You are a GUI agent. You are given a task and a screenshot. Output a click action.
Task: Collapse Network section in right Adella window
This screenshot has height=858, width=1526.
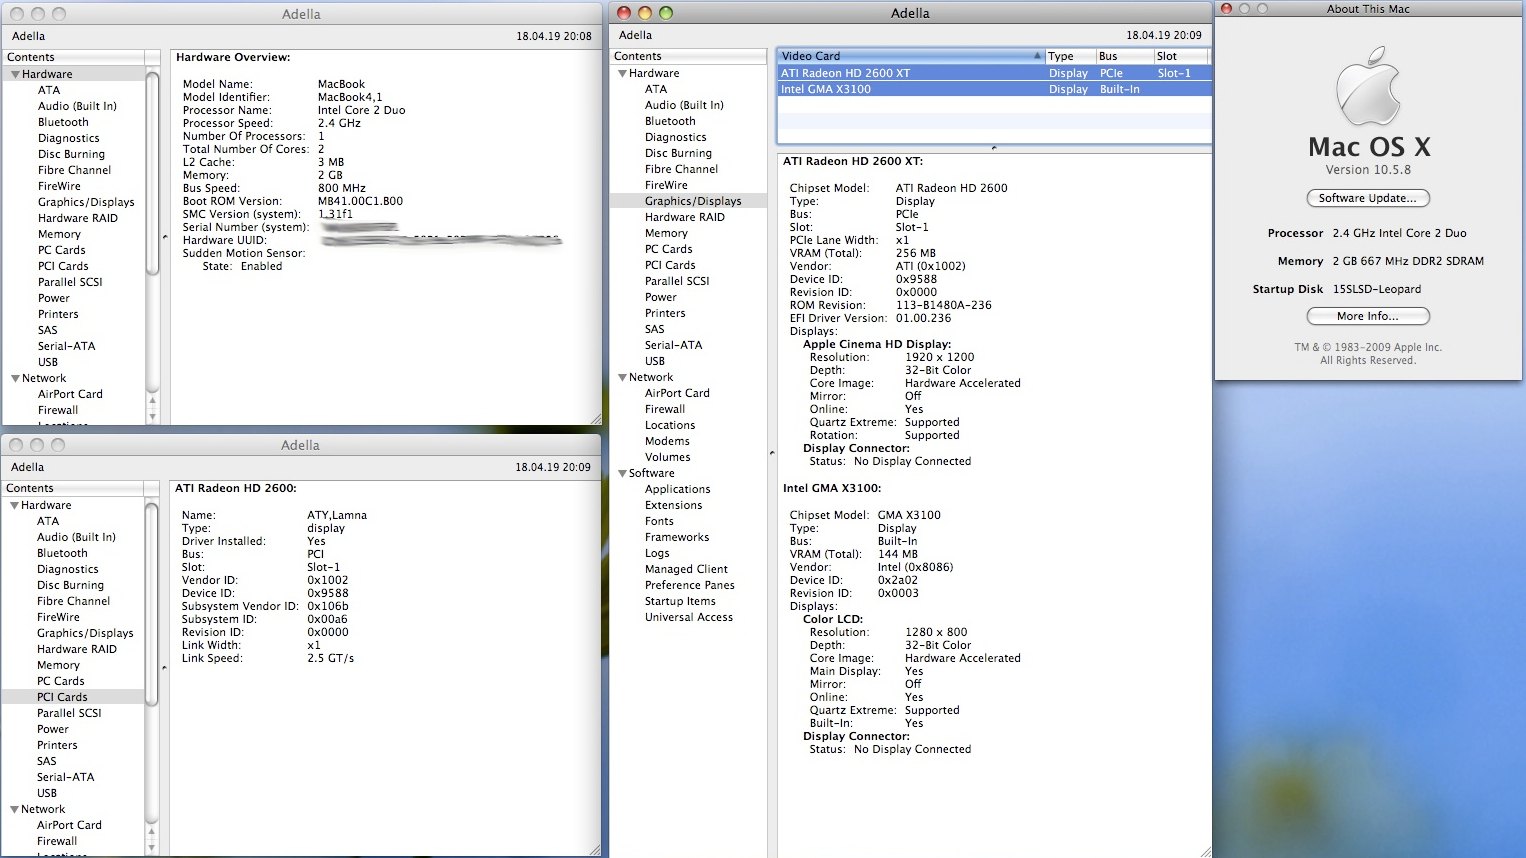[623, 377]
